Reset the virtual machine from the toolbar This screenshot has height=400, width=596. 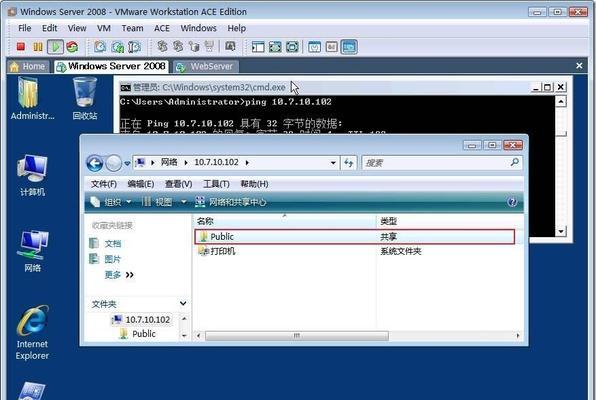[x=72, y=47]
